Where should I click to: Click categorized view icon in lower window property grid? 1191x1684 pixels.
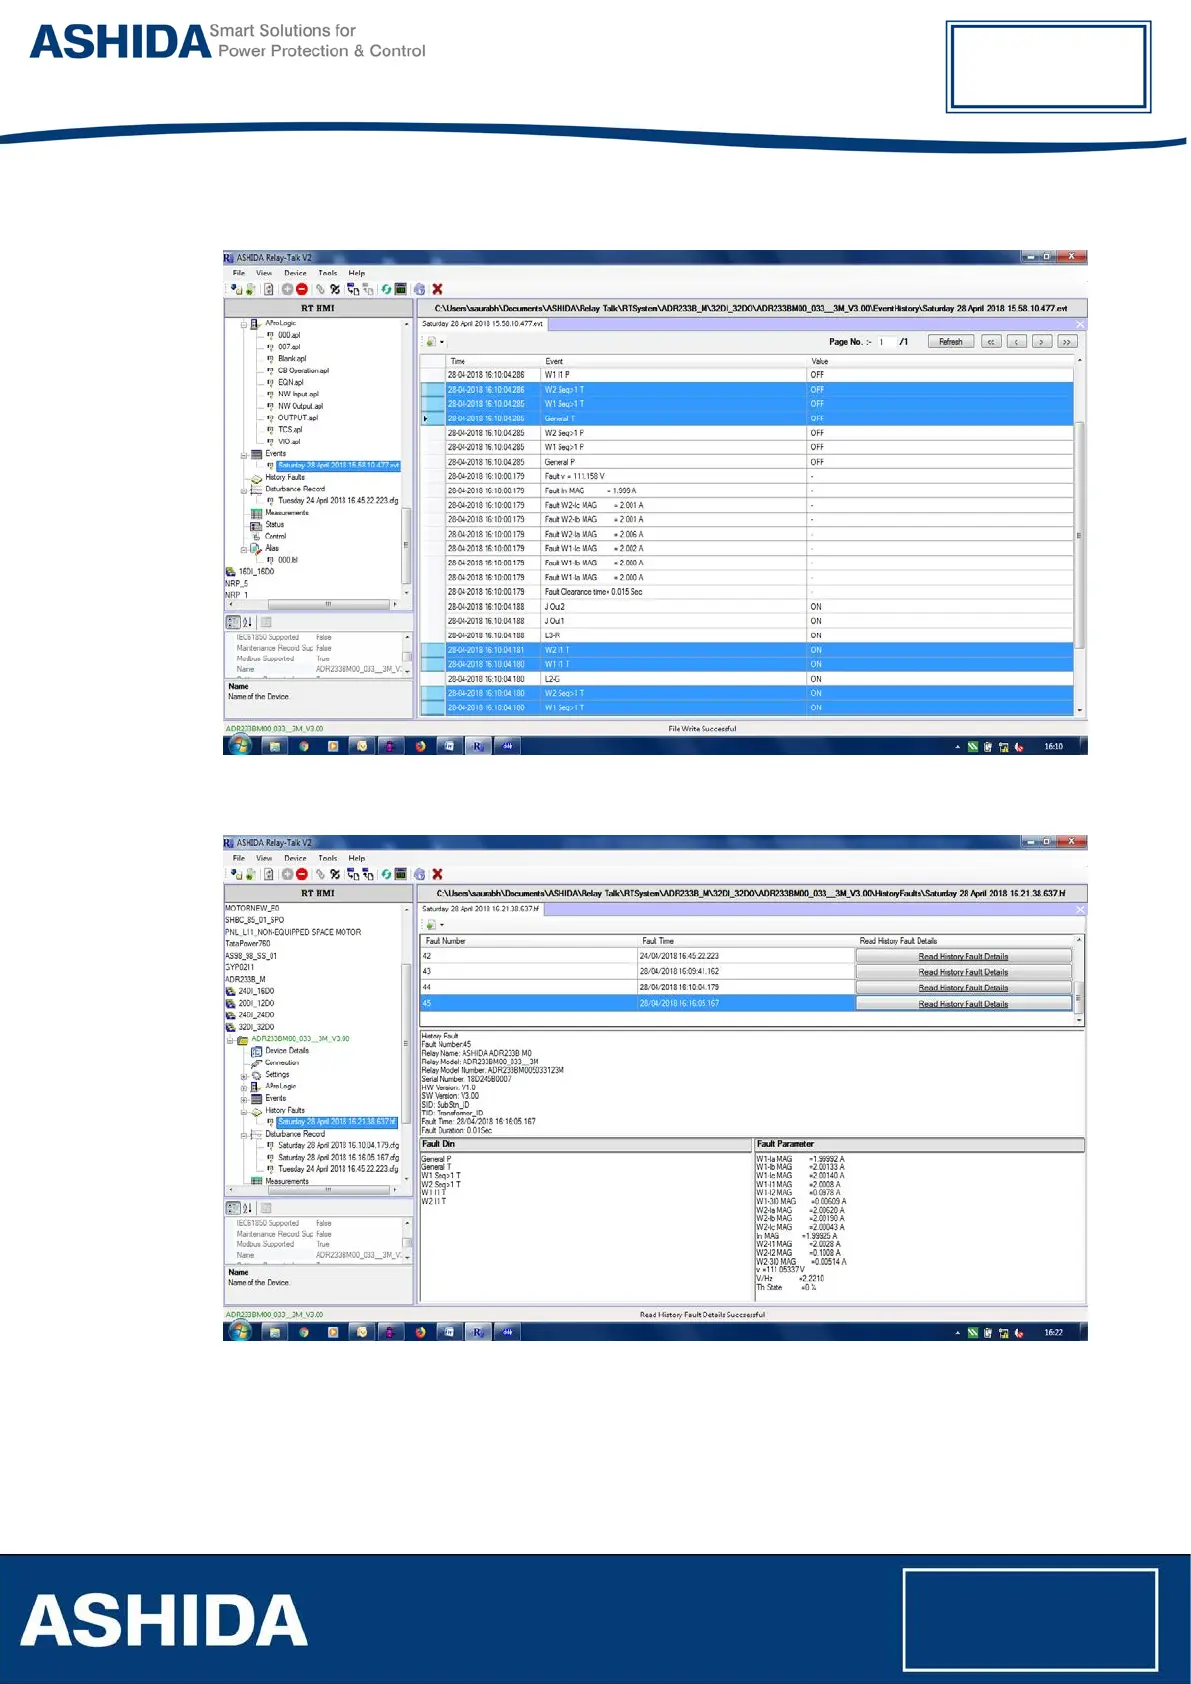[x=233, y=1208]
